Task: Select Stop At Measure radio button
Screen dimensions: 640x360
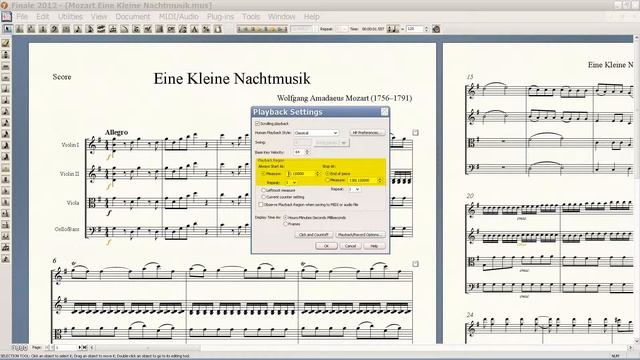Action: [x=327, y=180]
